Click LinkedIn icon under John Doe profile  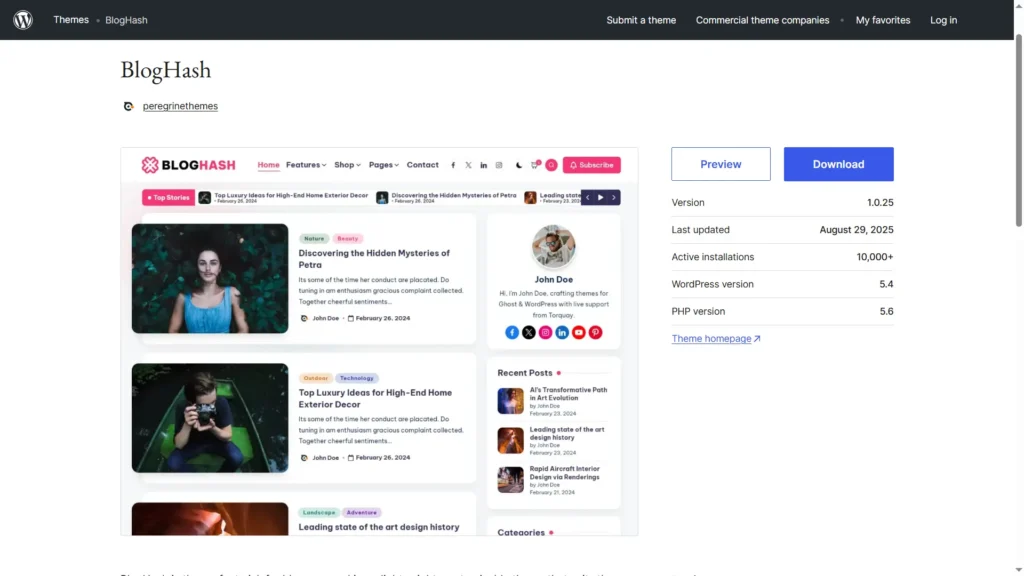tap(562, 332)
